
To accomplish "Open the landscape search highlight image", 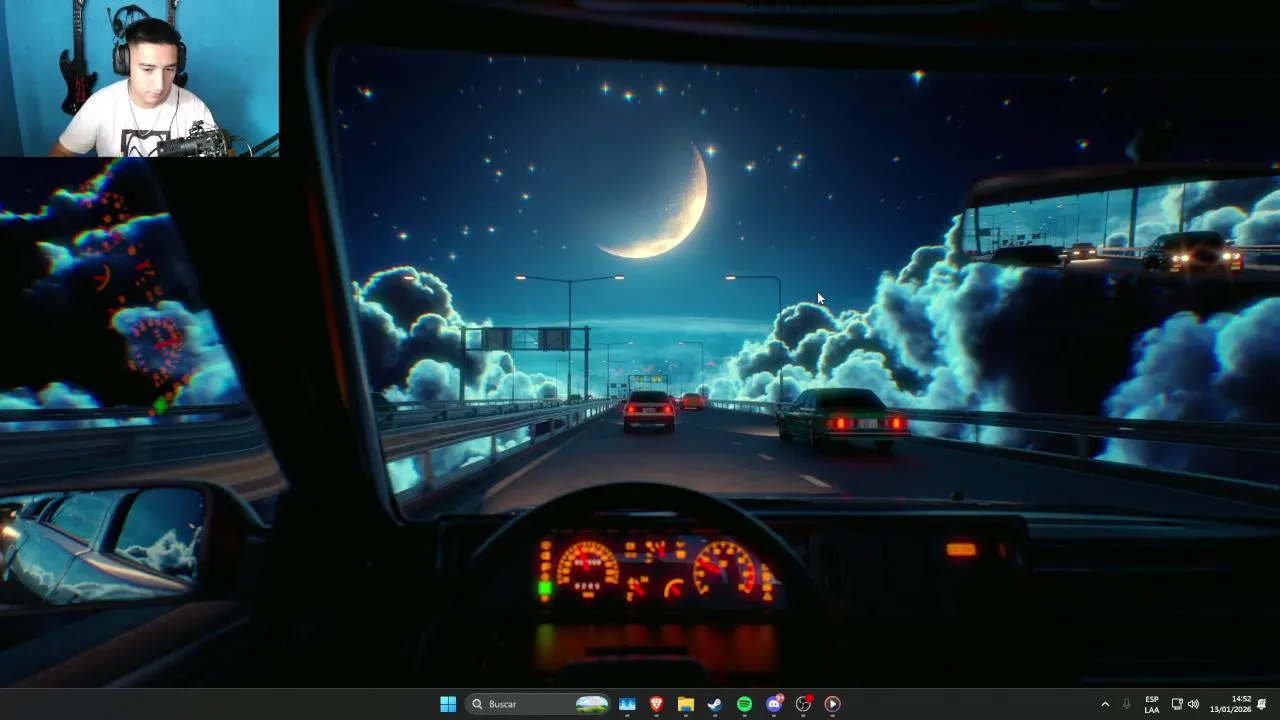I will click(x=591, y=704).
